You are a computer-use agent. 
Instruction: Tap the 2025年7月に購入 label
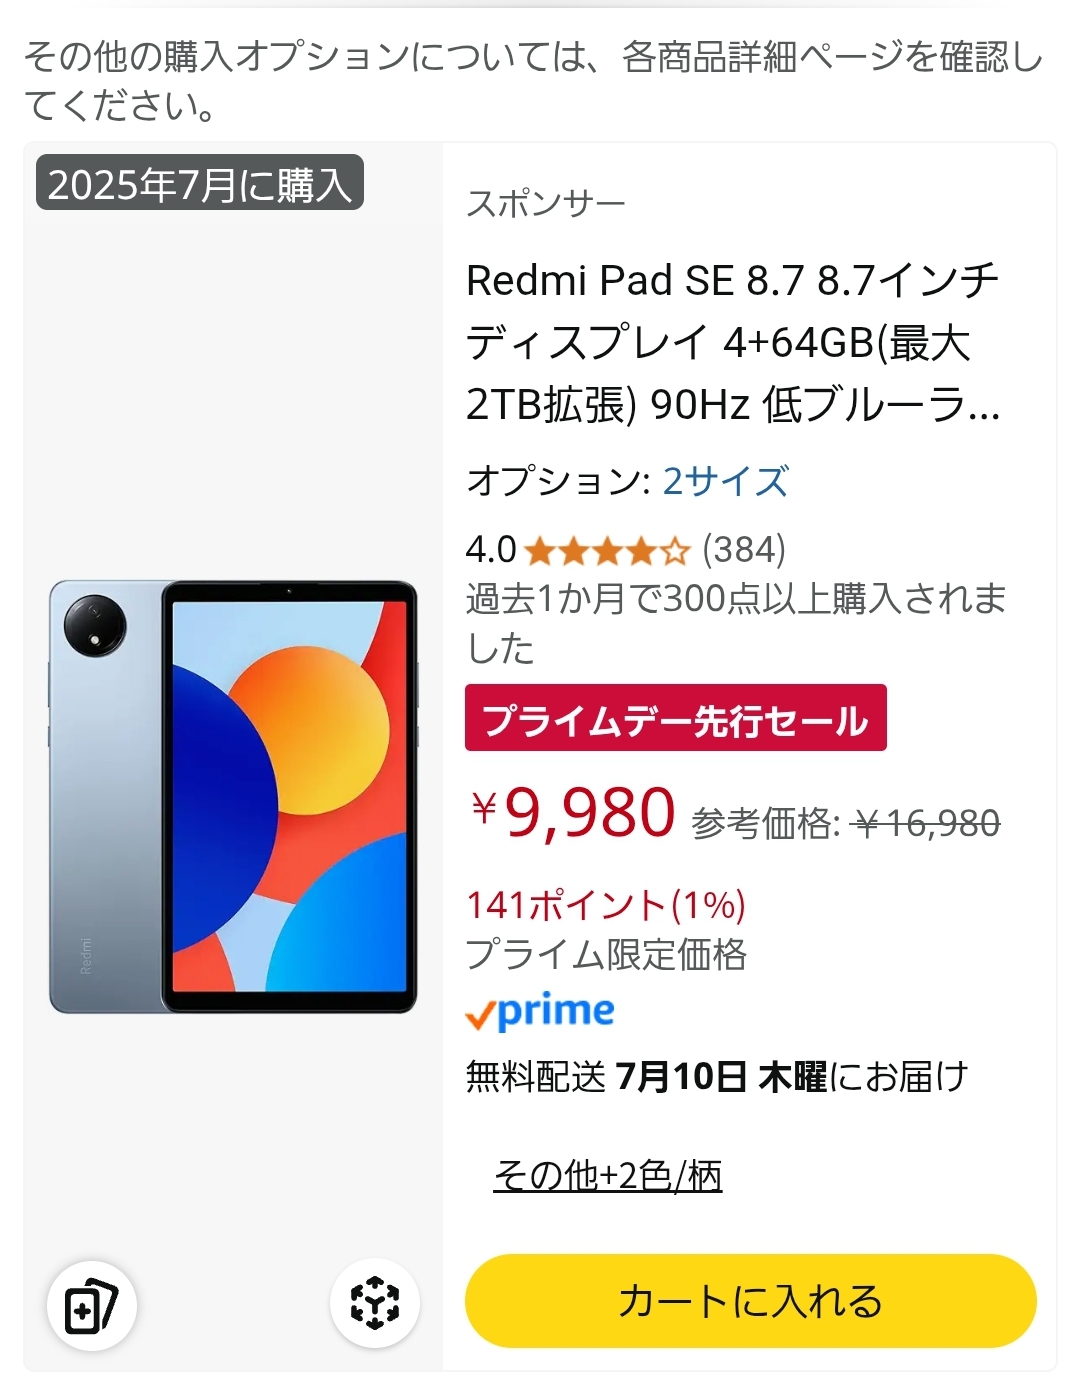(200, 184)
